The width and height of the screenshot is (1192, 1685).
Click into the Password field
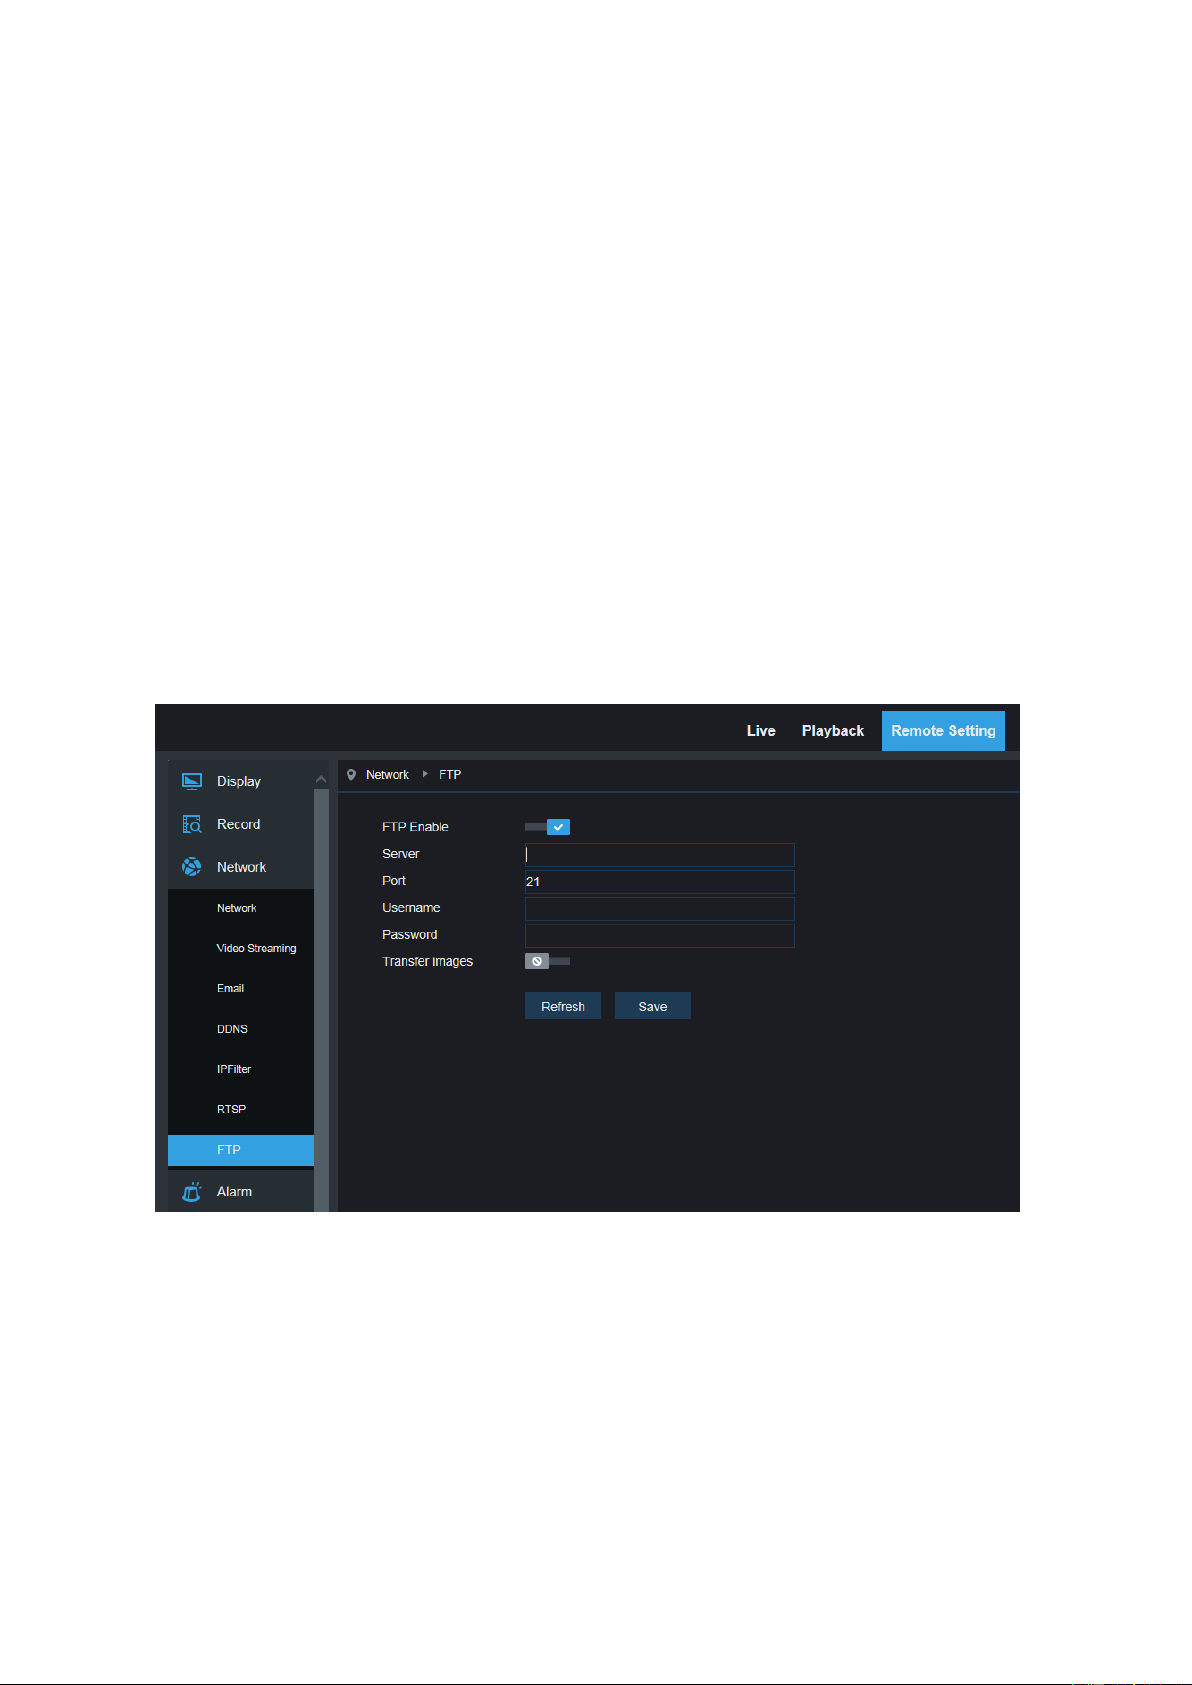(x=660, y=935)
